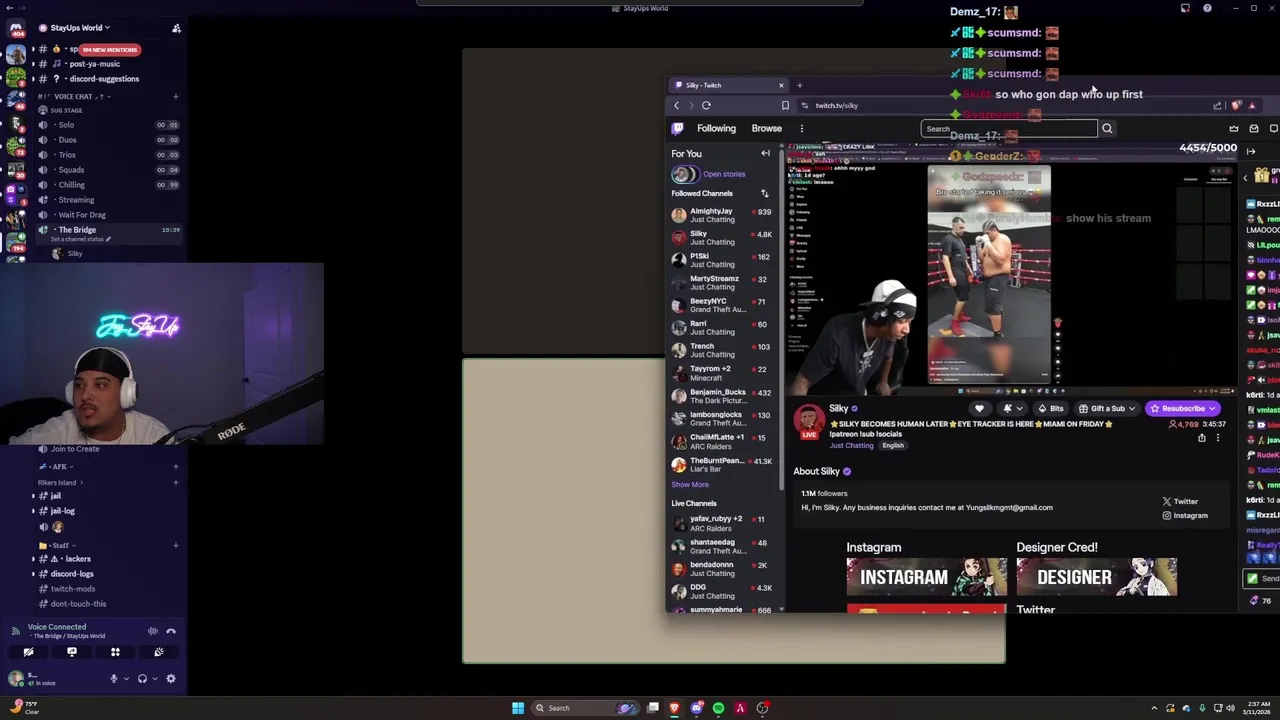
Task: Add a channel to VOICE CHAT category
Action: coord(176,97)
